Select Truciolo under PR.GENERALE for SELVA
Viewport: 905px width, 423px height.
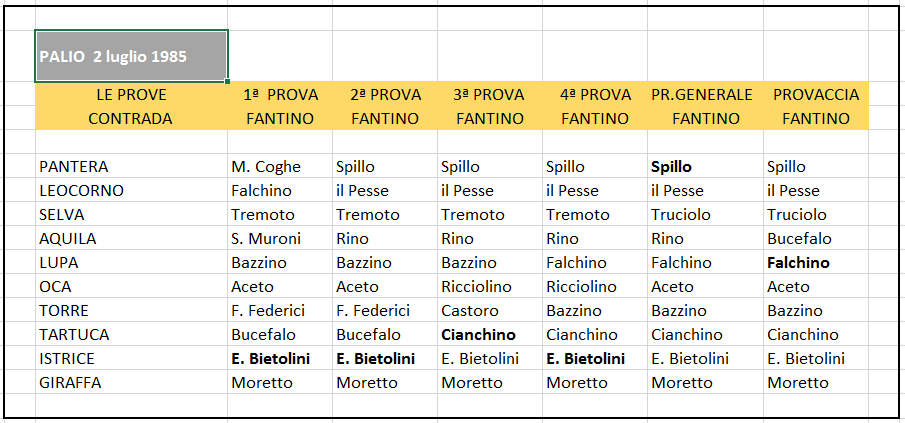(x=705, y=215)
